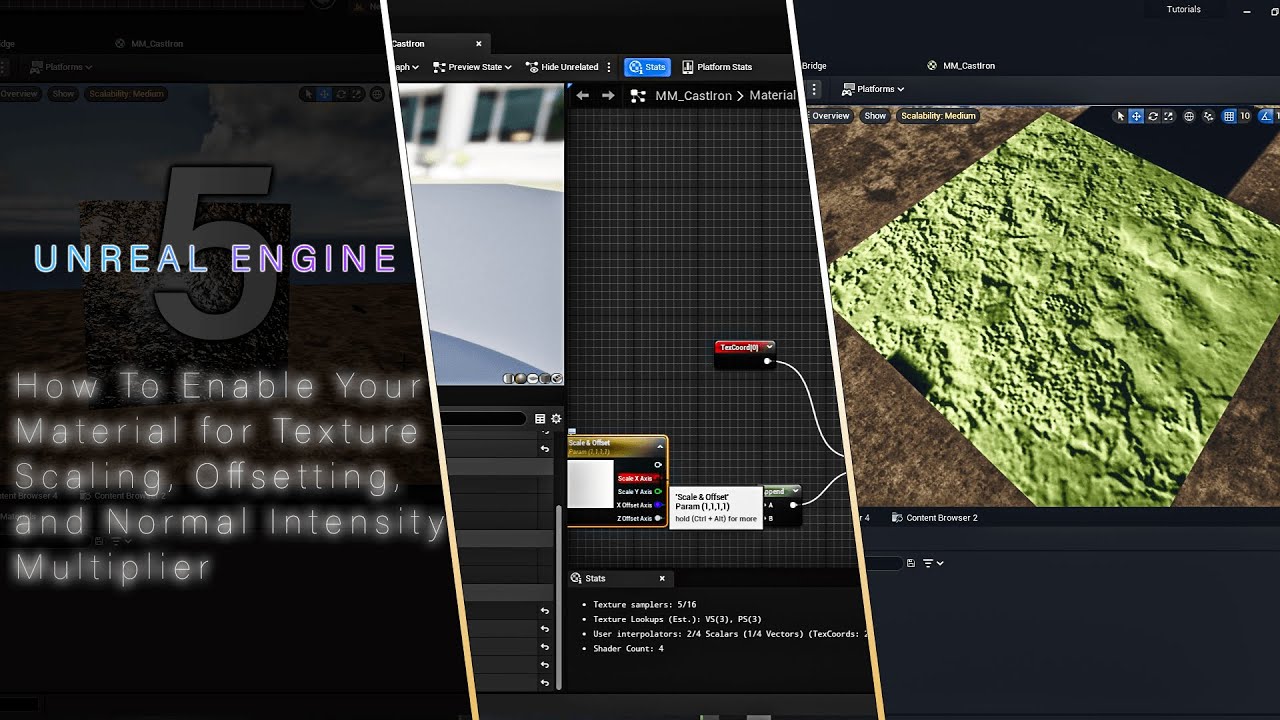
Task: Open the filter dropdown chevron in Content Browser
Action: pos(940,563)
